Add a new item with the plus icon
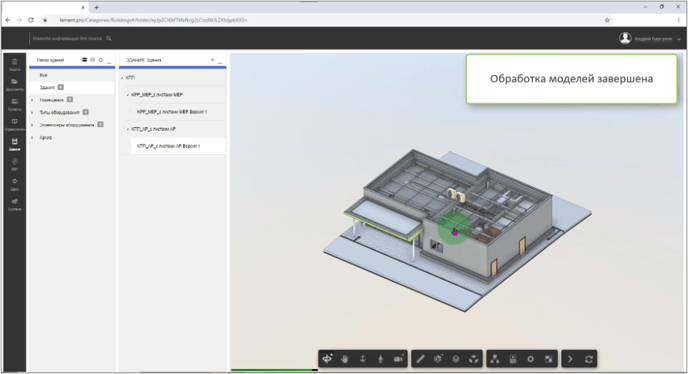The width and height of the screenshot is (688, 374). pos(212,60)
